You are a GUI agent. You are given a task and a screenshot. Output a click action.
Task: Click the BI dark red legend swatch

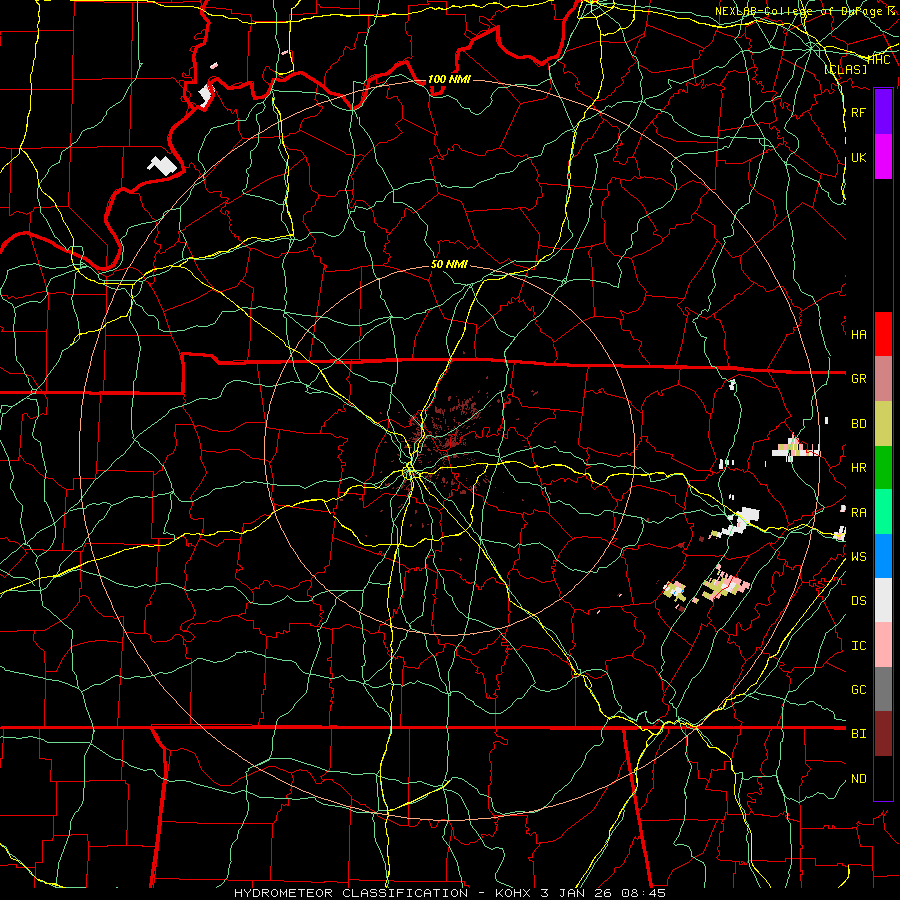pyautogui.click(x=883, y=734)
